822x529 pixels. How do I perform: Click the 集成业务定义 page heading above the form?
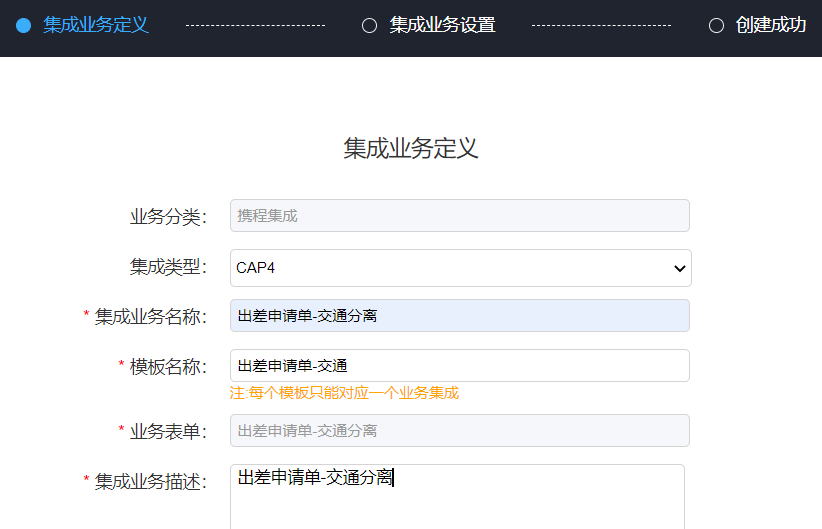click(x=411, y=149)
